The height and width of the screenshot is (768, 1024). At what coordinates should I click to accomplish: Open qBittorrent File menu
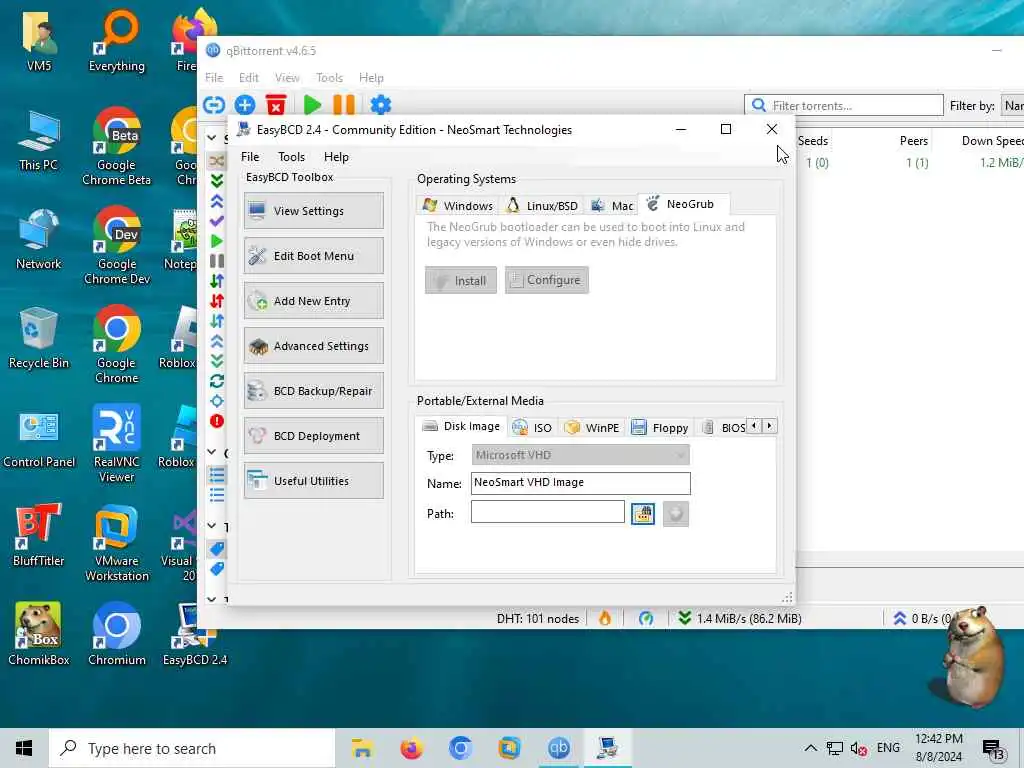point(214,78)
